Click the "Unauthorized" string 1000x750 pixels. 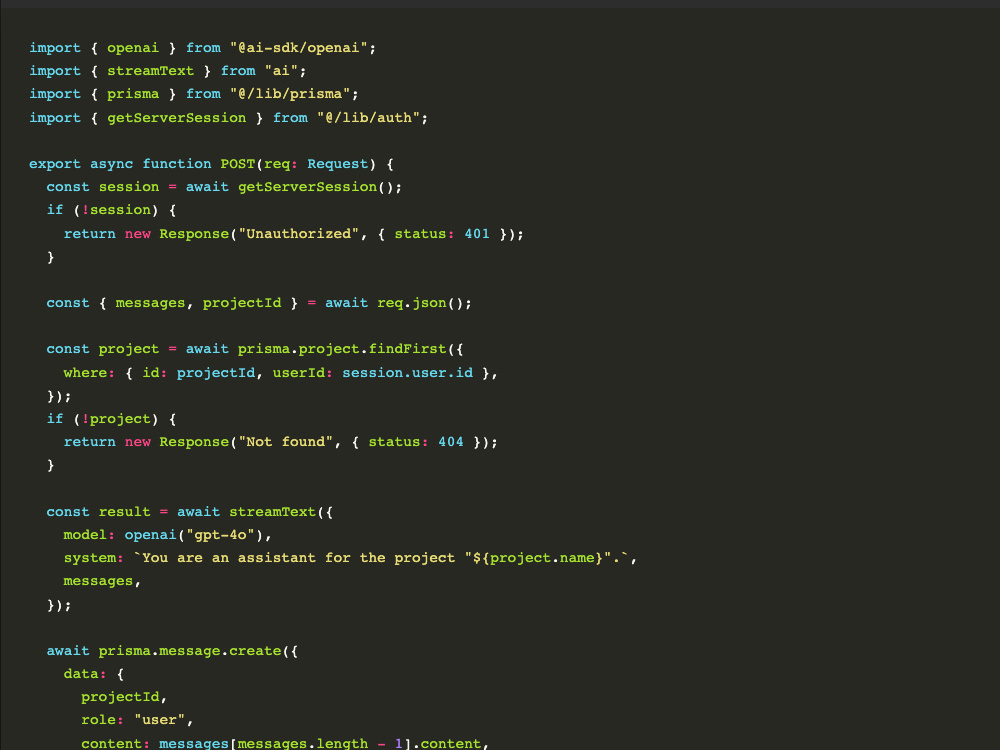pyautogui.click(x=298, y=233)
